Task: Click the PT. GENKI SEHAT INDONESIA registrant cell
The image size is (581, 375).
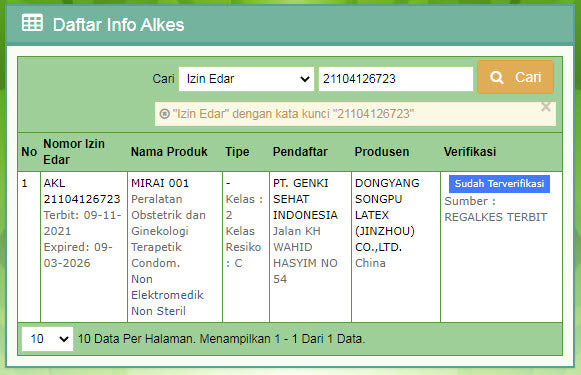Action: [x=305, y=199]
